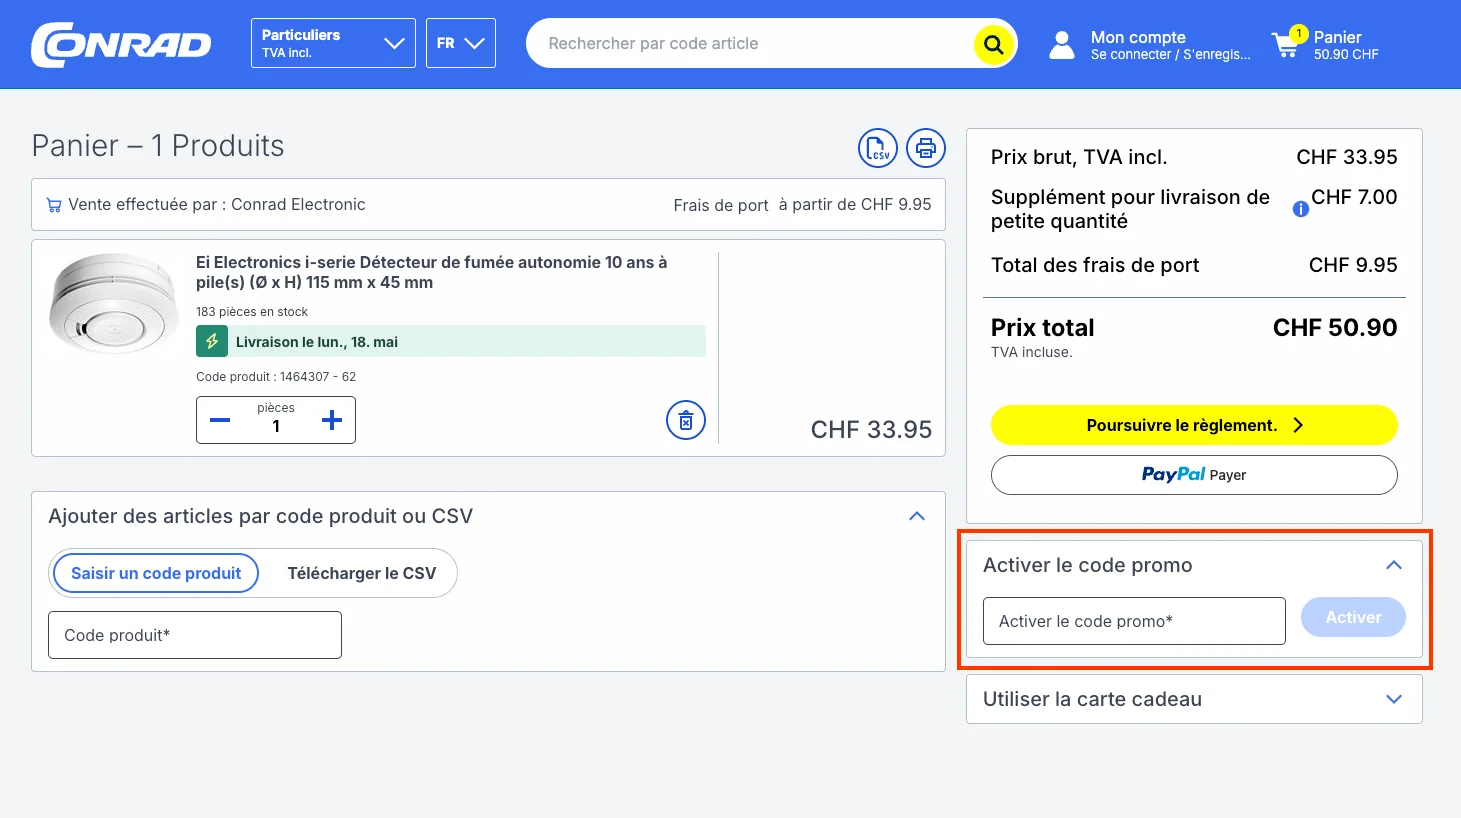Open Particuliers TVA incl. dropdown
The height and width of the screenshot is (818, 1461).
click(333, 43)
